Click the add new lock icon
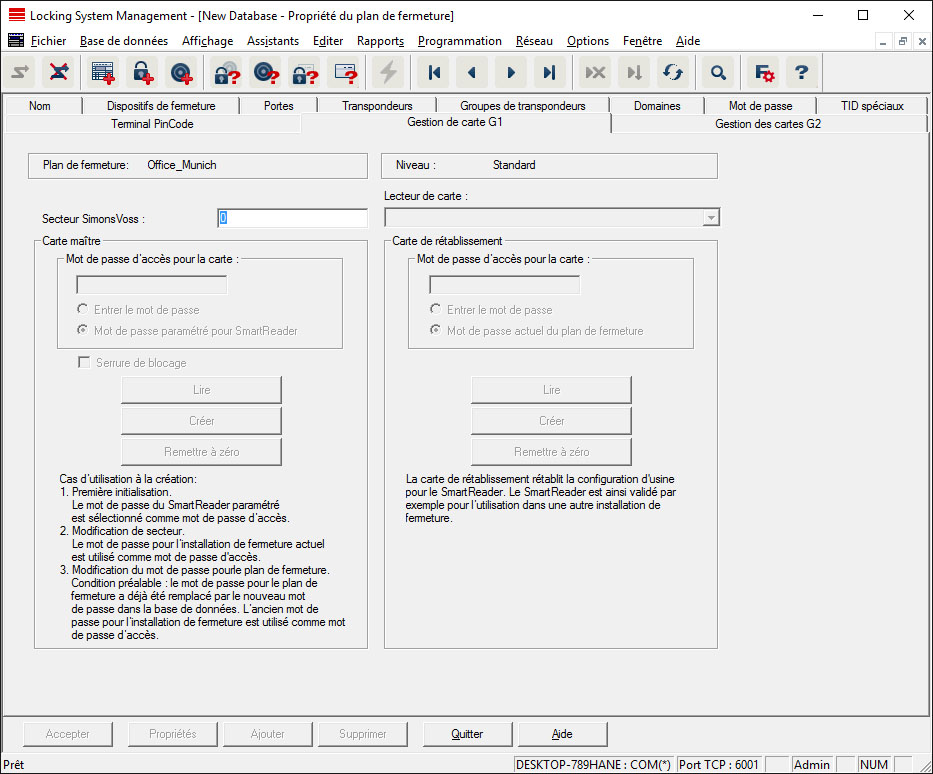Screen dimensions: 933x774 click(x=142, y=72)
